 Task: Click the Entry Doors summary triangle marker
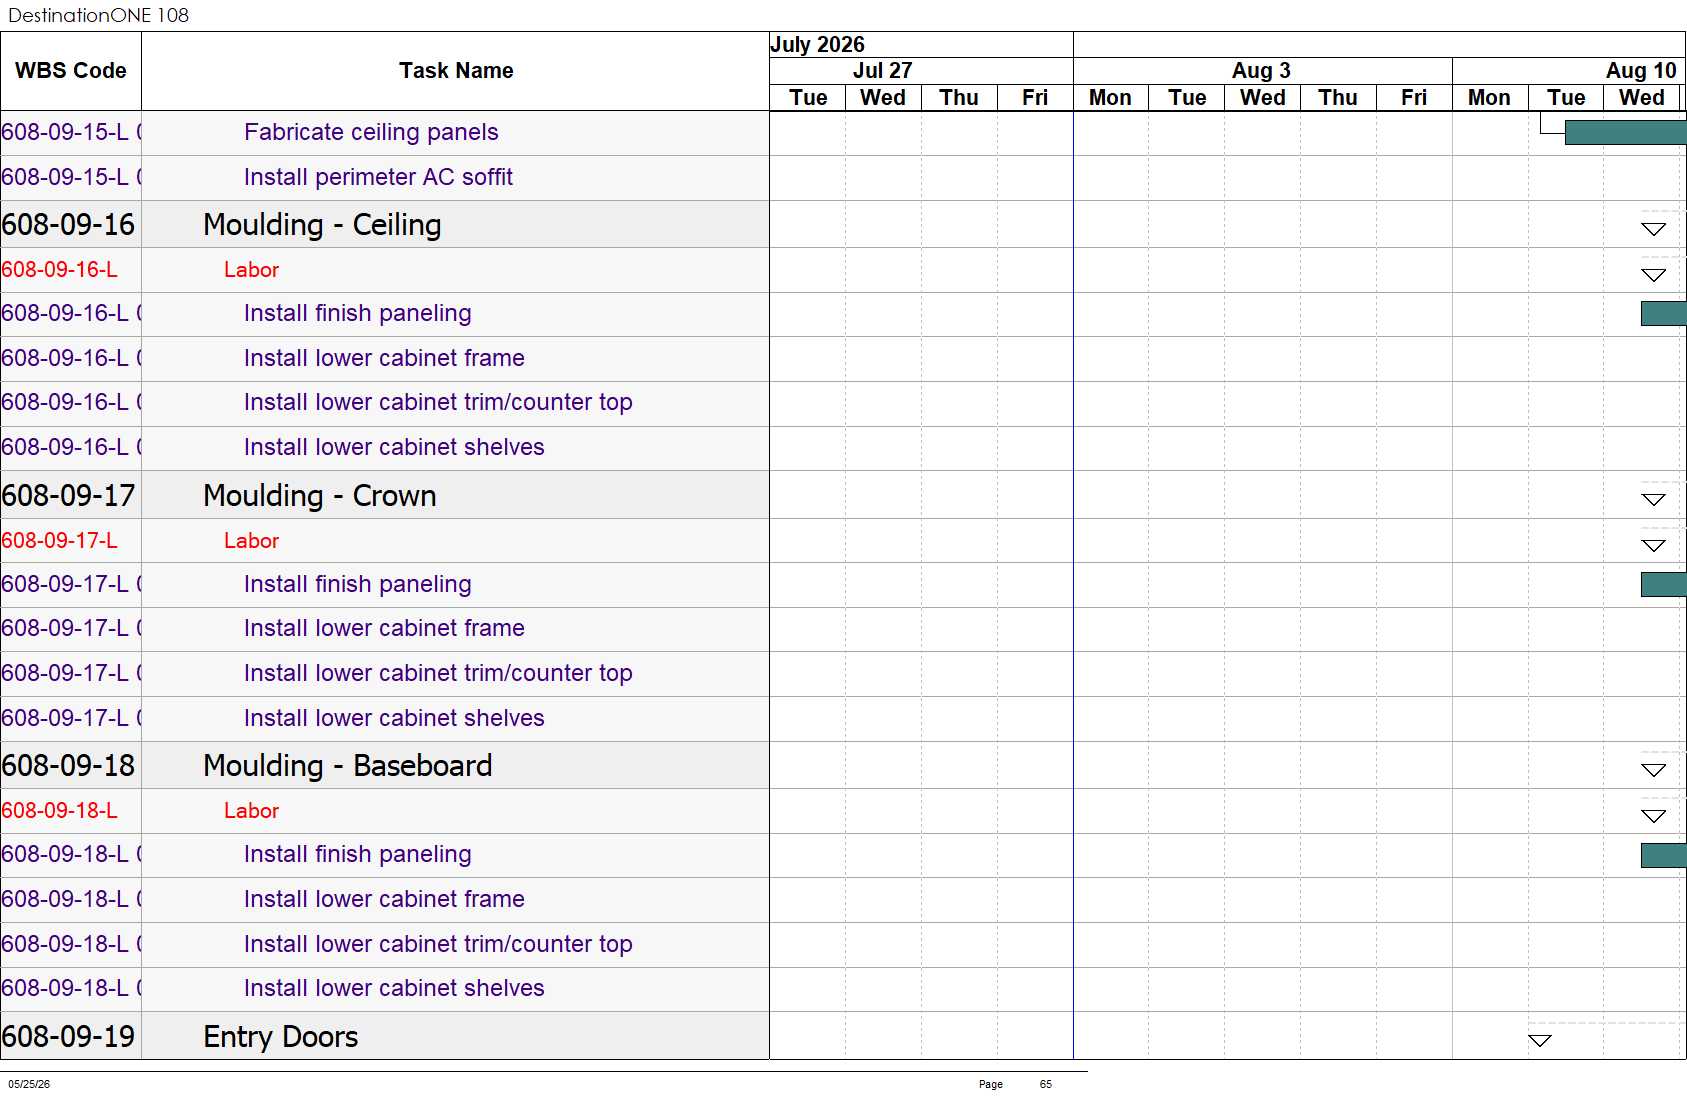(x=1540, y=1041)
